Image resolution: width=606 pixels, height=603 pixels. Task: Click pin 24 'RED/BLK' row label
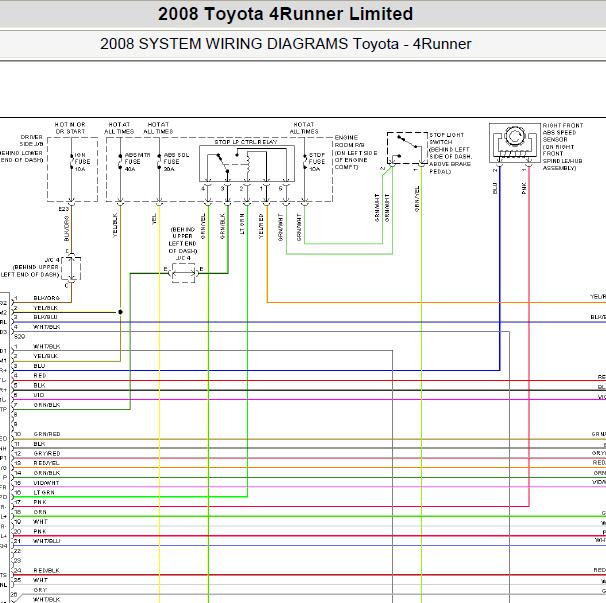tap(46, 571)
